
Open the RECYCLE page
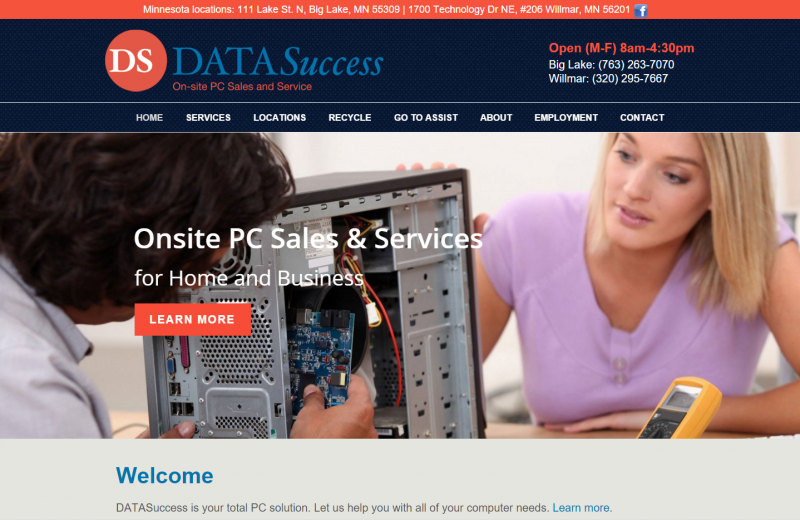(x=350, y=117)
